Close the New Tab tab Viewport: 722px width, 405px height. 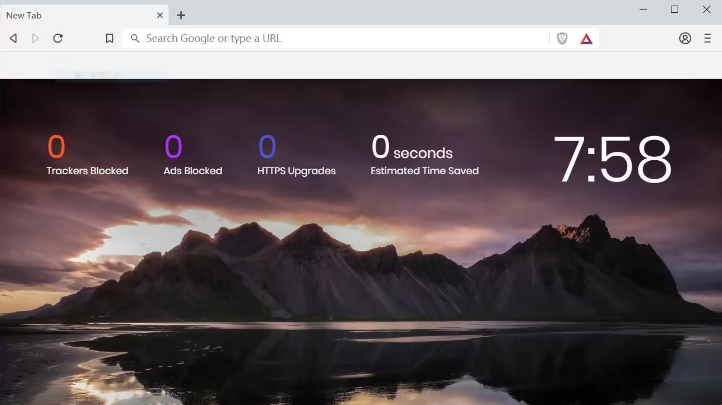[x=160, y=15]
